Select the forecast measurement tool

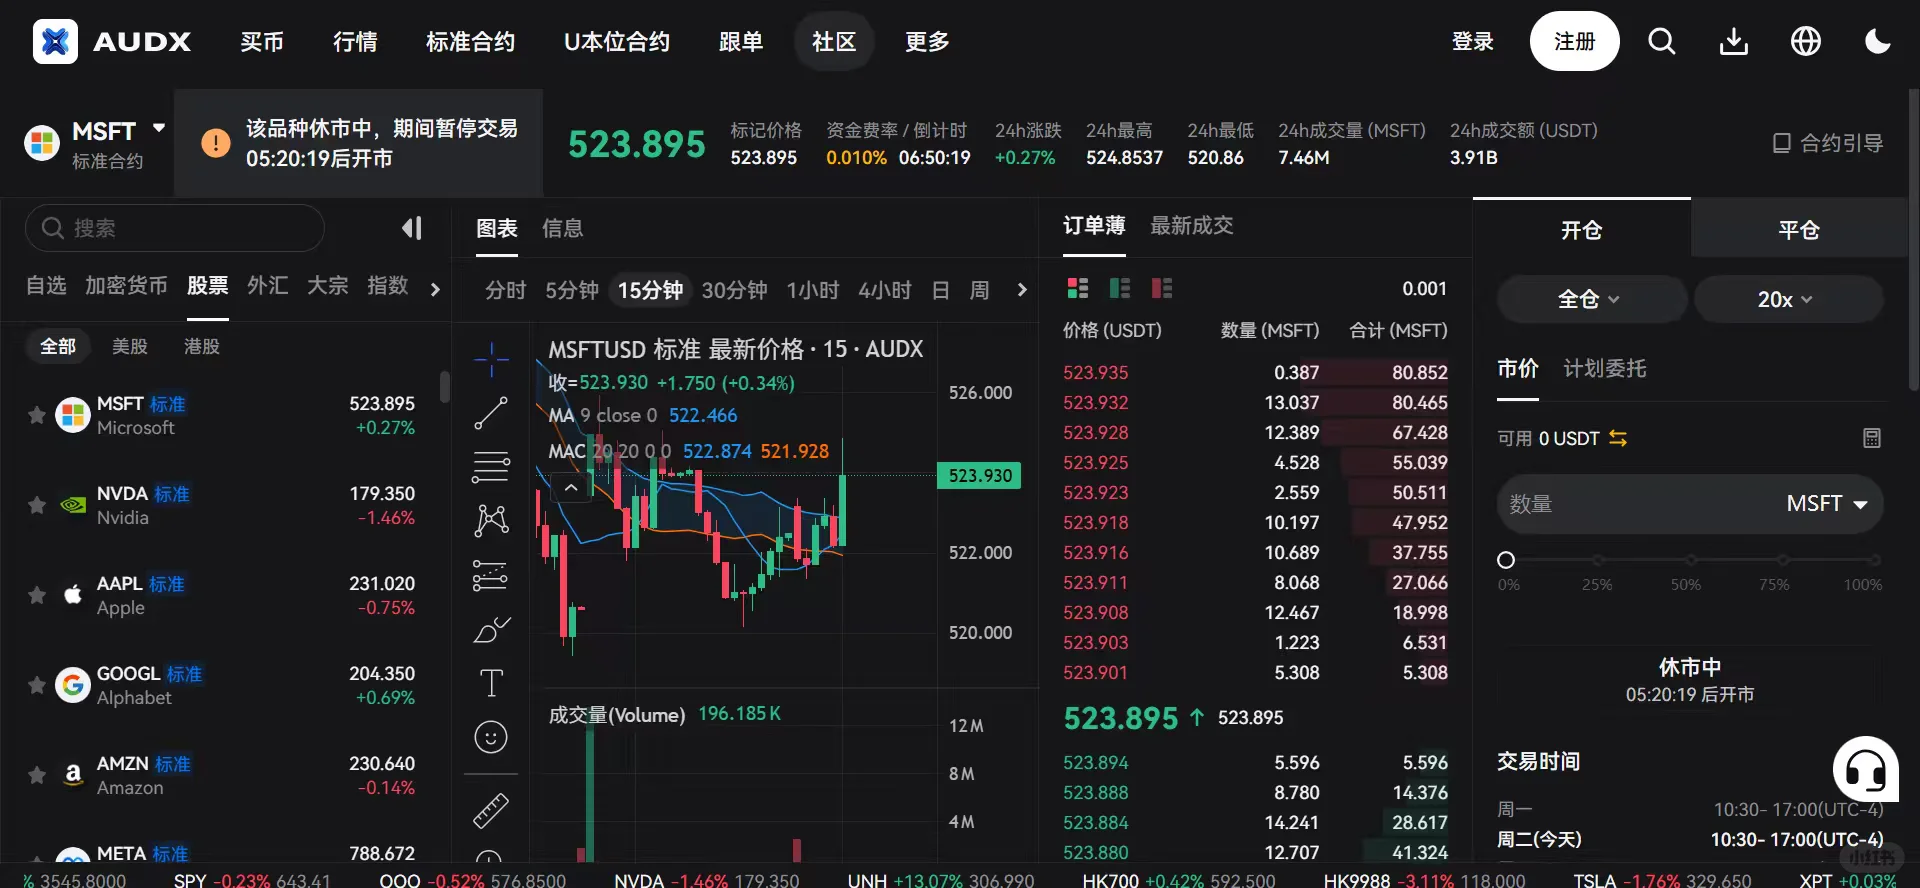pyautogui.click(x=491, y=575)
